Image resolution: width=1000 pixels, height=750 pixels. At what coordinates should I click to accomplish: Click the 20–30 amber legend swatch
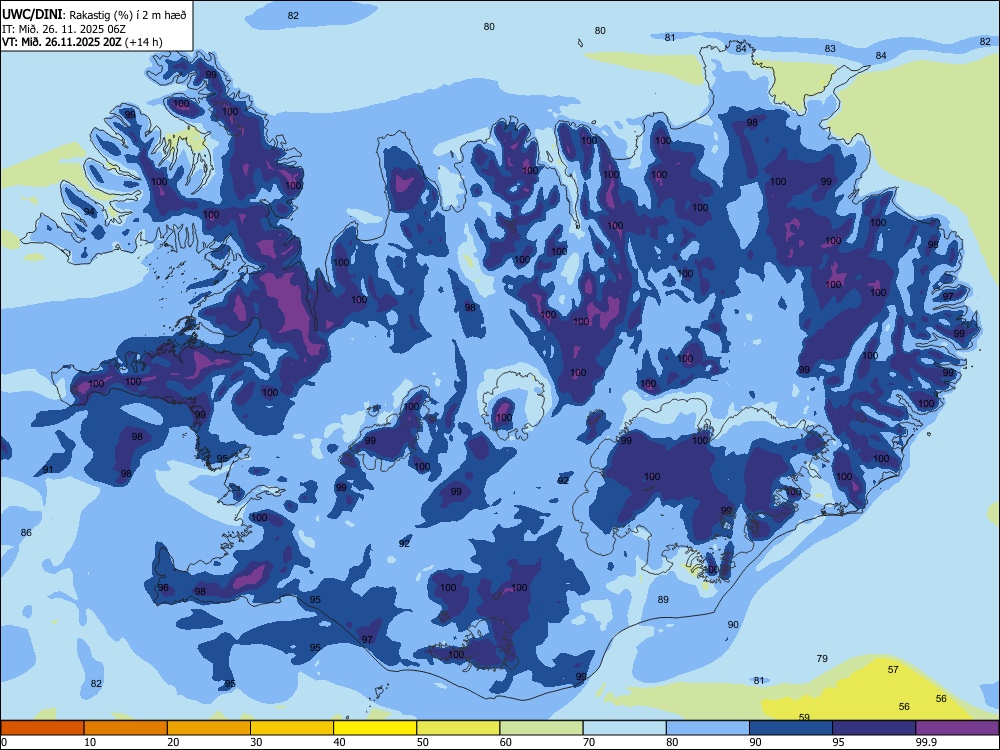(209, 728)
